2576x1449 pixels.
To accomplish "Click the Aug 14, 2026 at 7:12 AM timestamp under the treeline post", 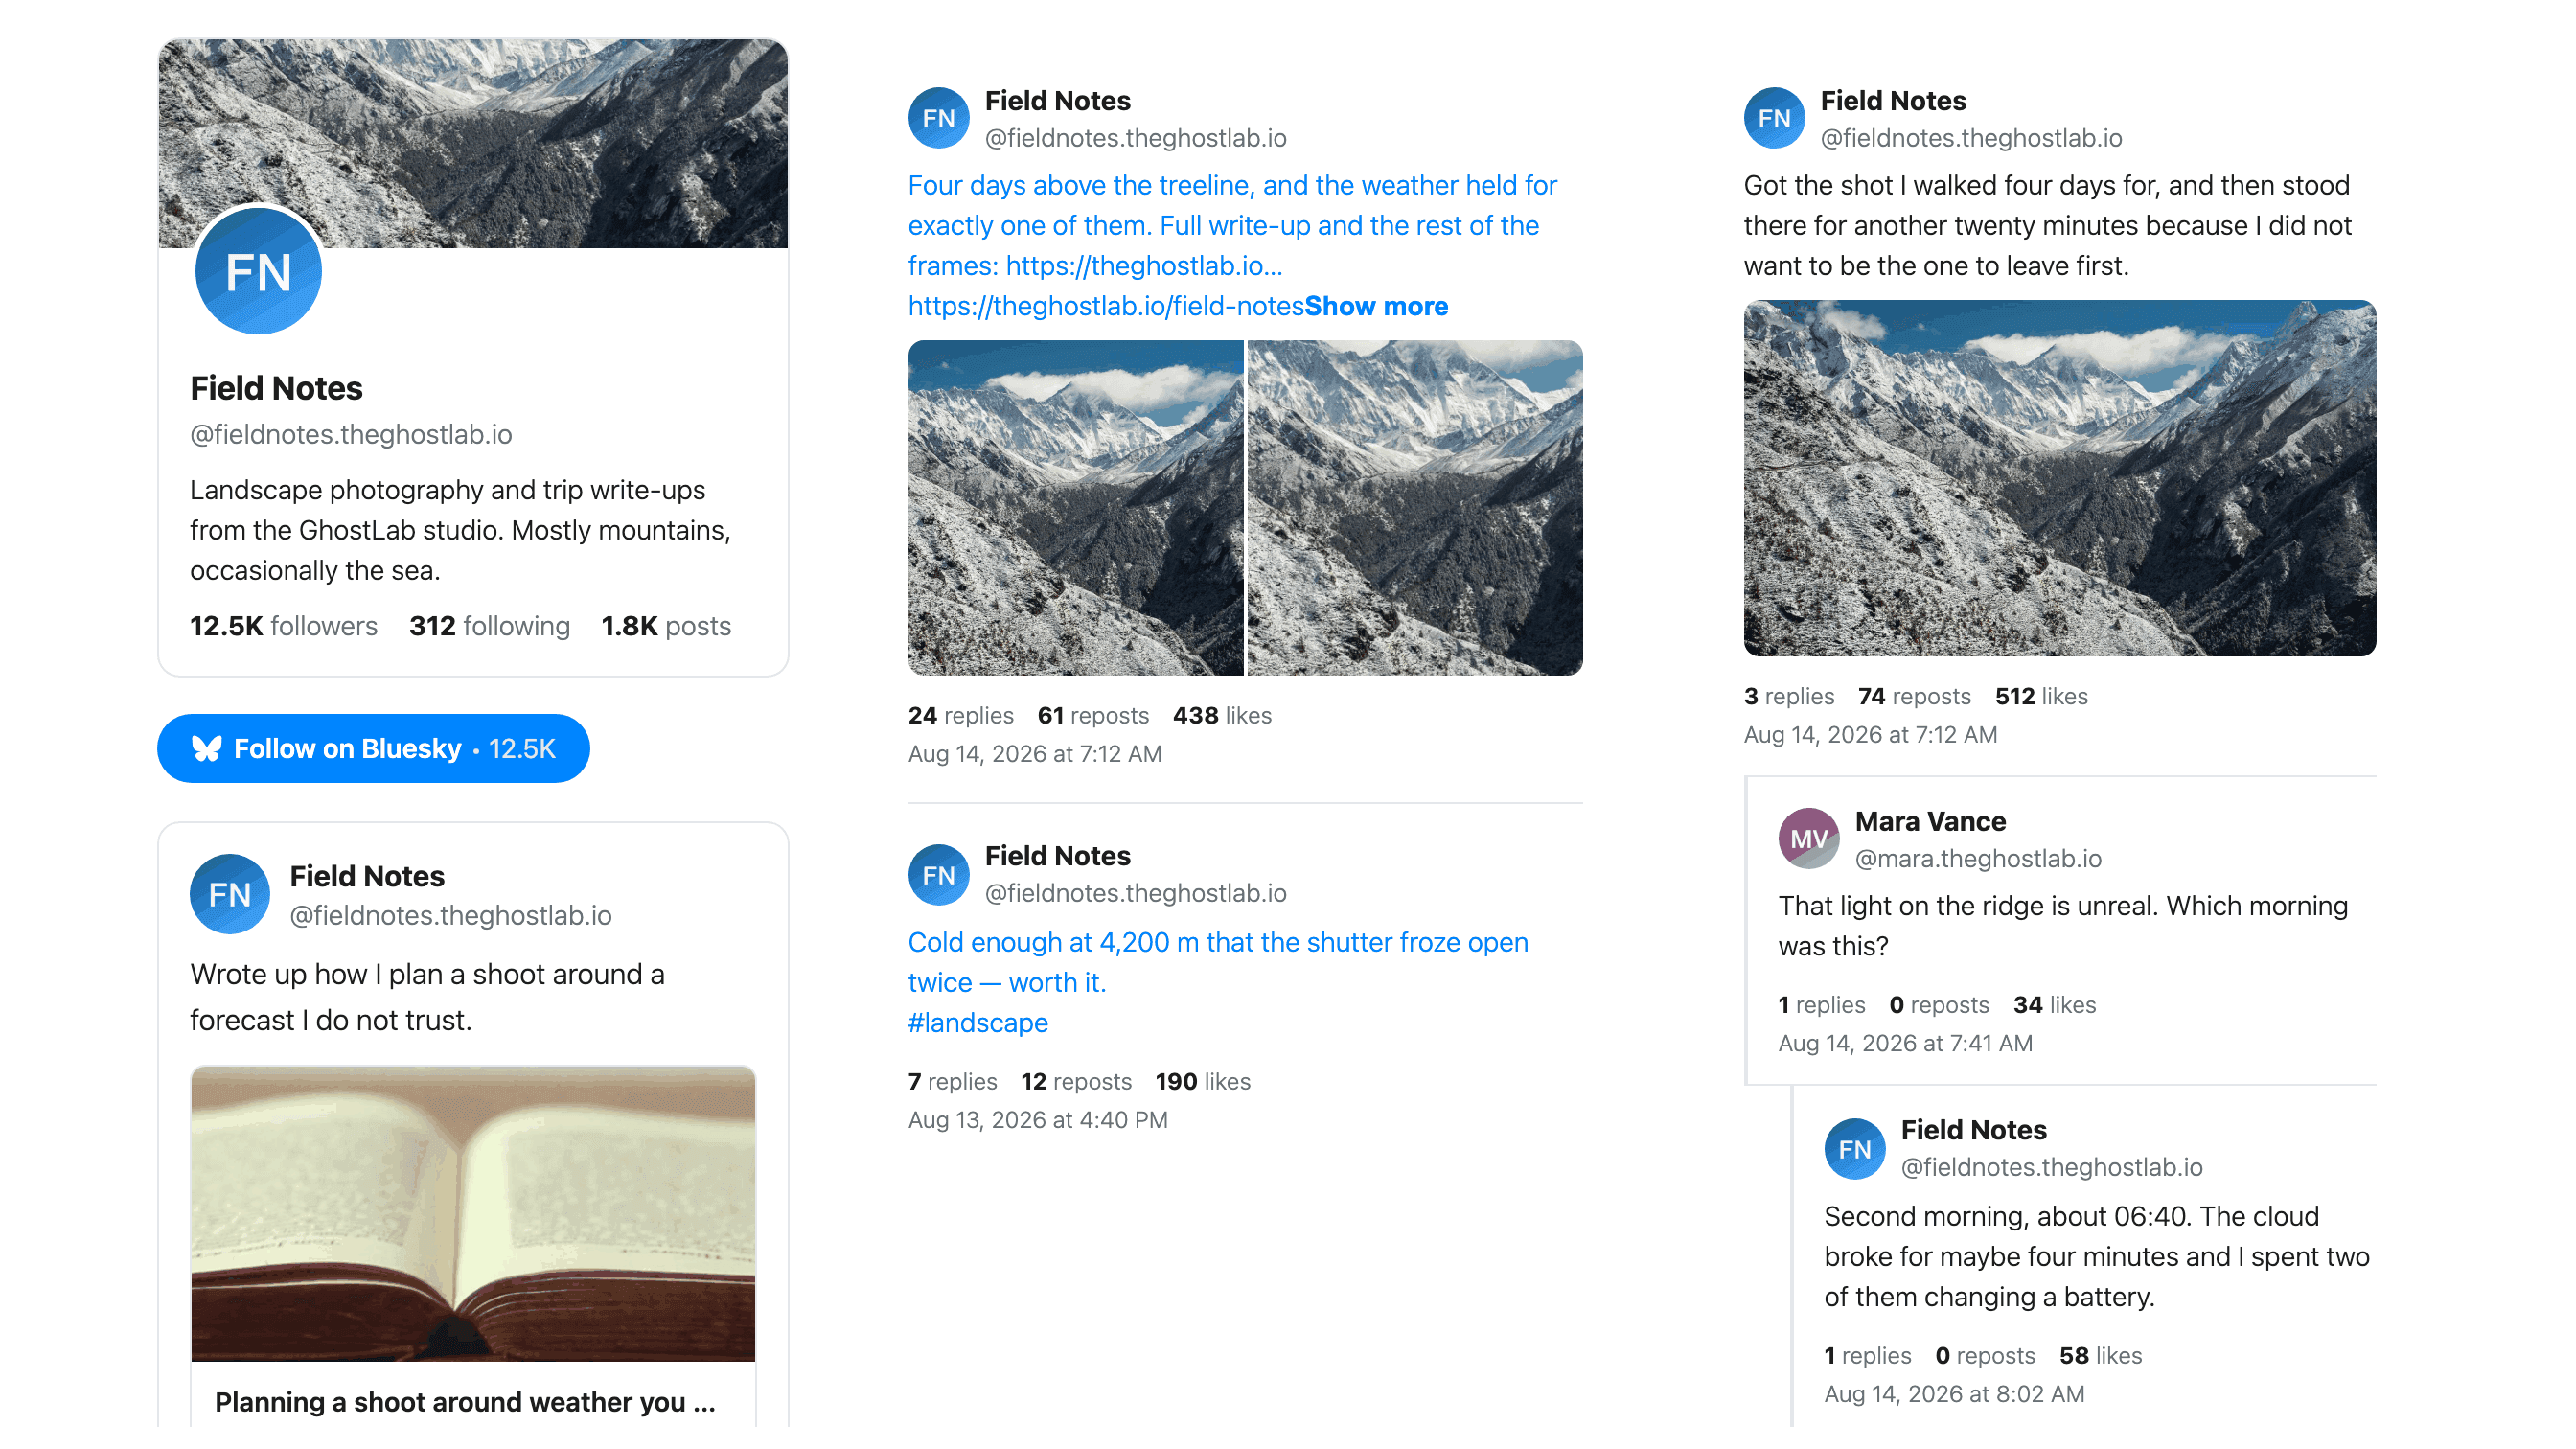I will pyautogui.click(x=1035, y=754).
